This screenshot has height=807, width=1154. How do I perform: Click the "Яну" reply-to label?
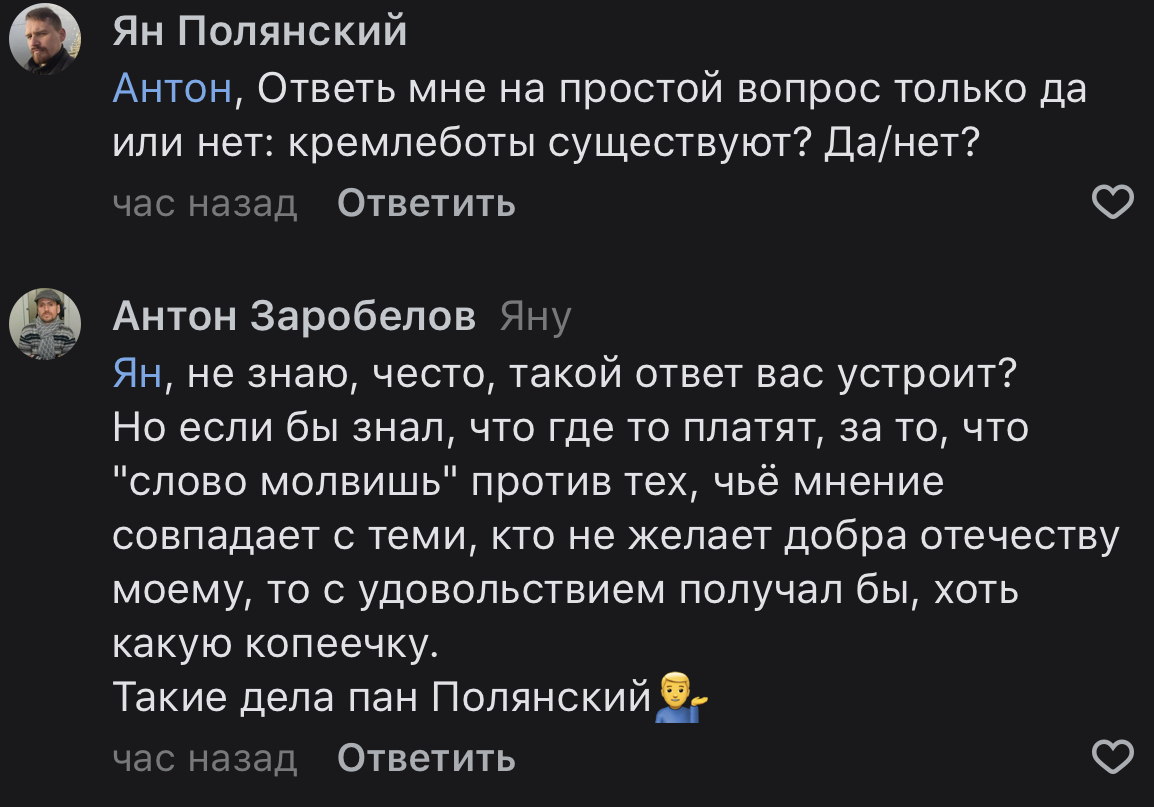pyautogui.click(x=535, y=318)
